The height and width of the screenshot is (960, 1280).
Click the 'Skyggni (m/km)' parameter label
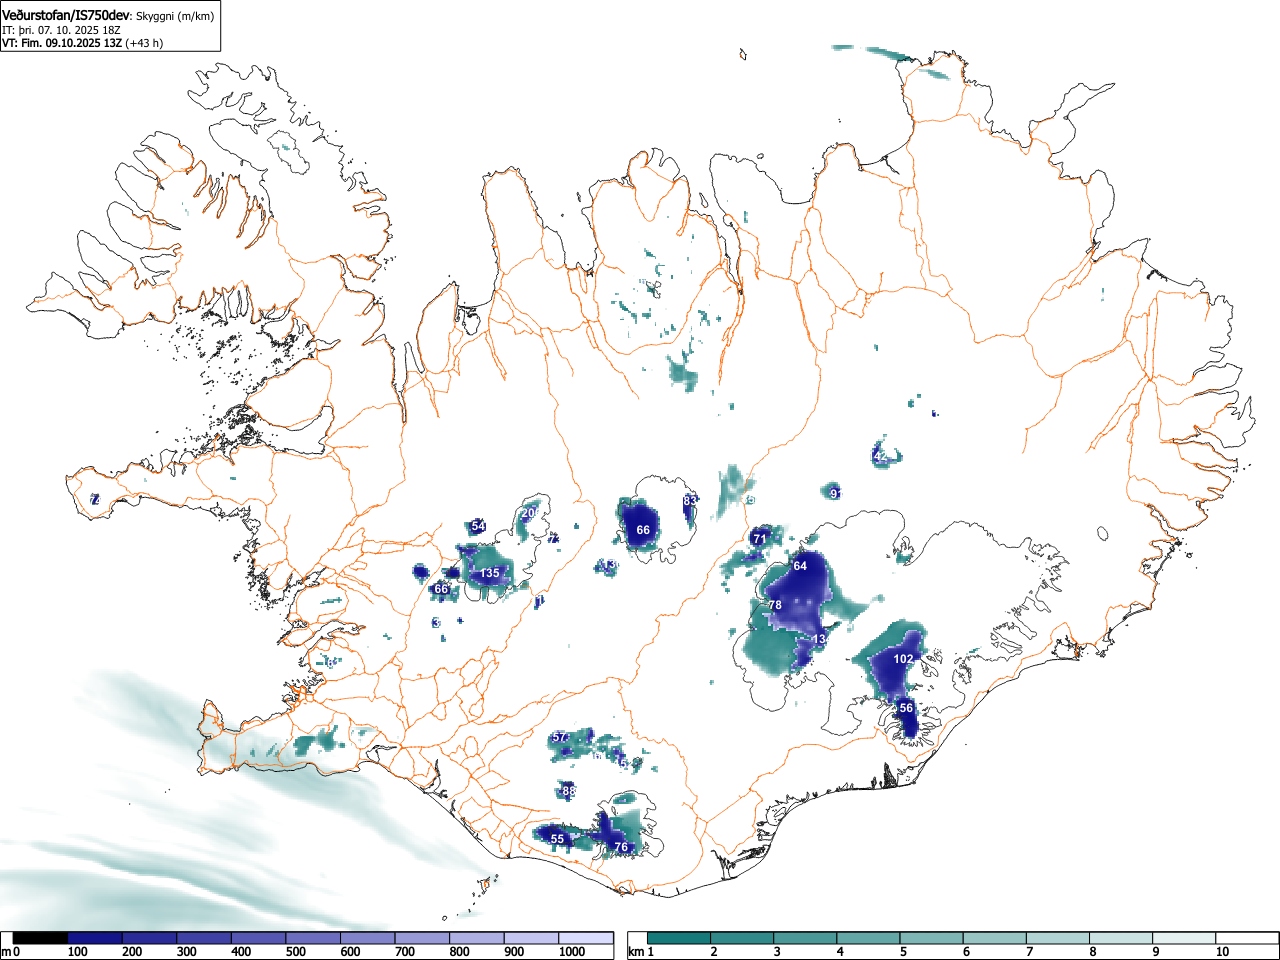click(x=174, y=16)
